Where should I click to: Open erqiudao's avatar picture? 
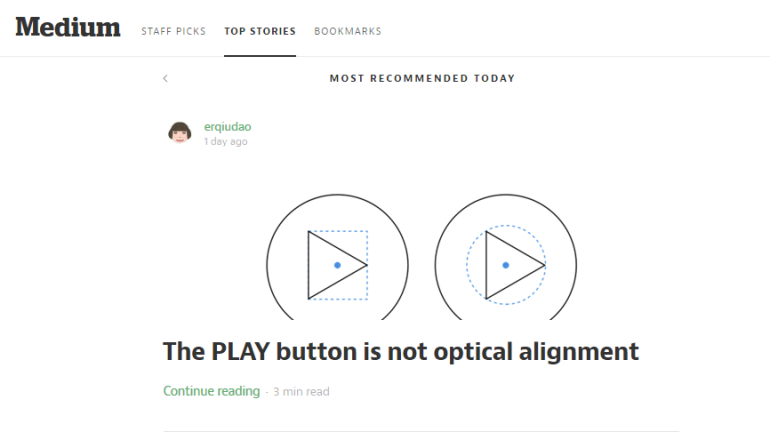pyautogui.click(x=180, y=133)
